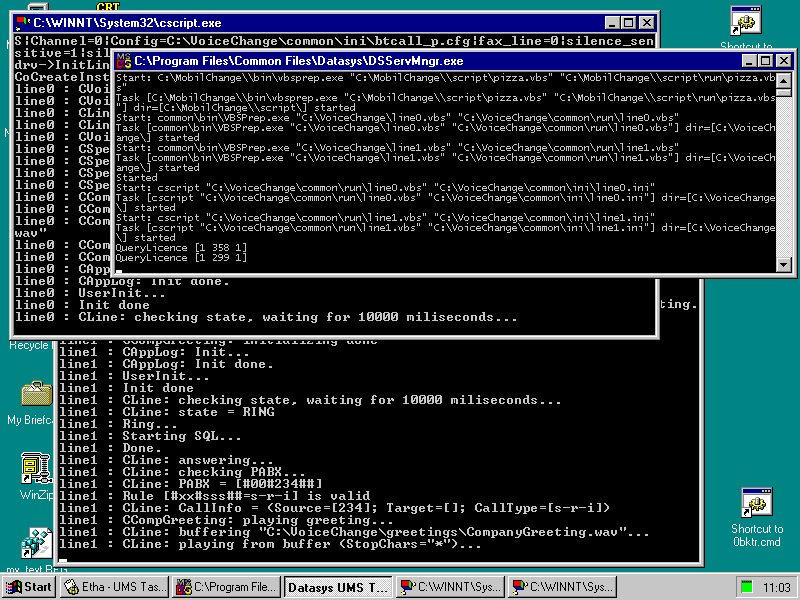Screen dimensions: 800x600
Task: Click the 'QueryLicence [1 358 1]' line
Action: 181,248
